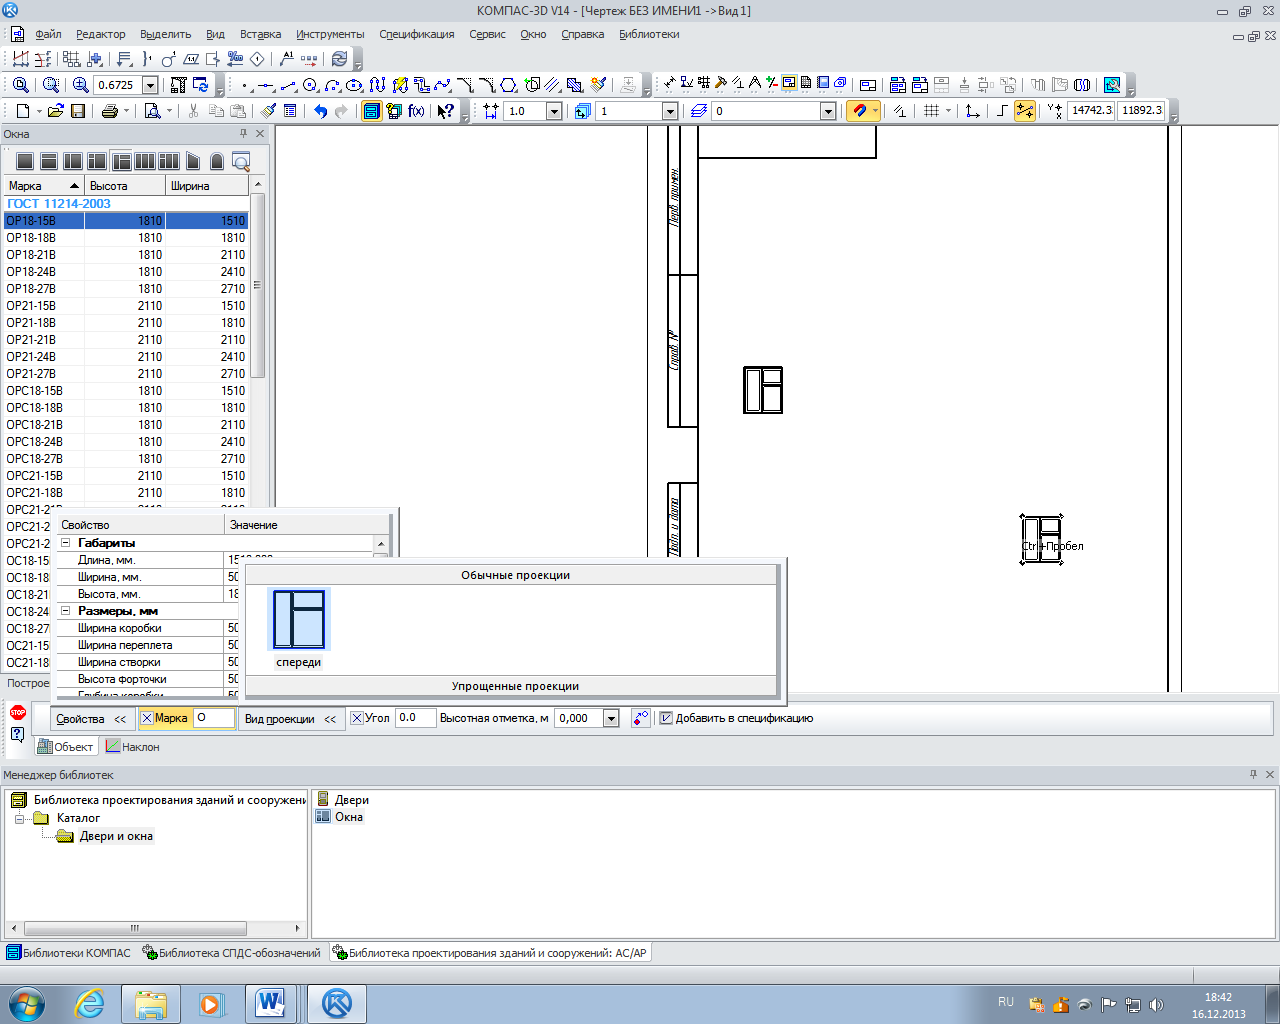Switch to the Наклон tab

pos(133,747)
